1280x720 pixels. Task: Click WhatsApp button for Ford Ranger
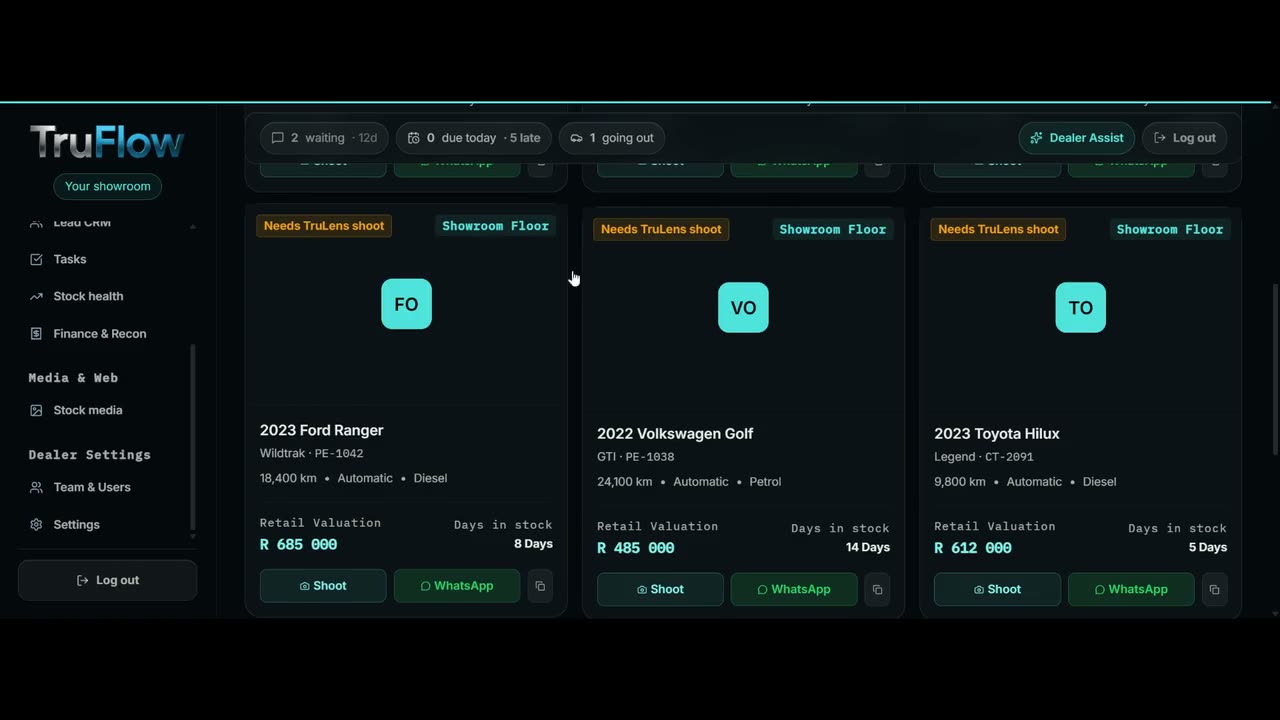(457, 586)
